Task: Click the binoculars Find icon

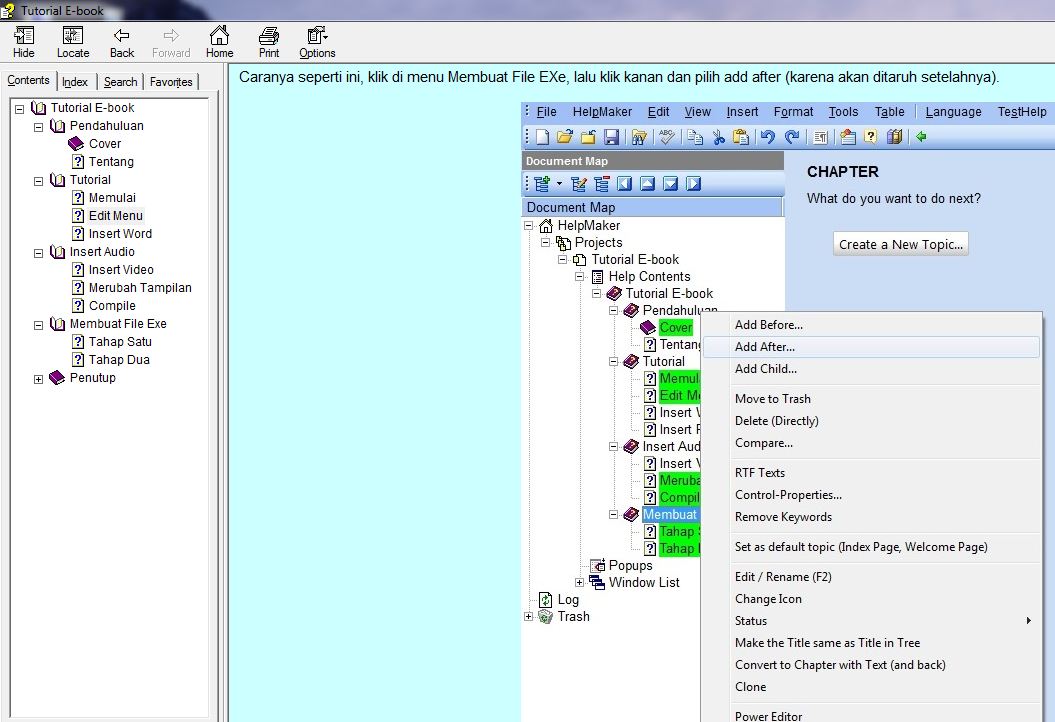Action: point(639,137)
